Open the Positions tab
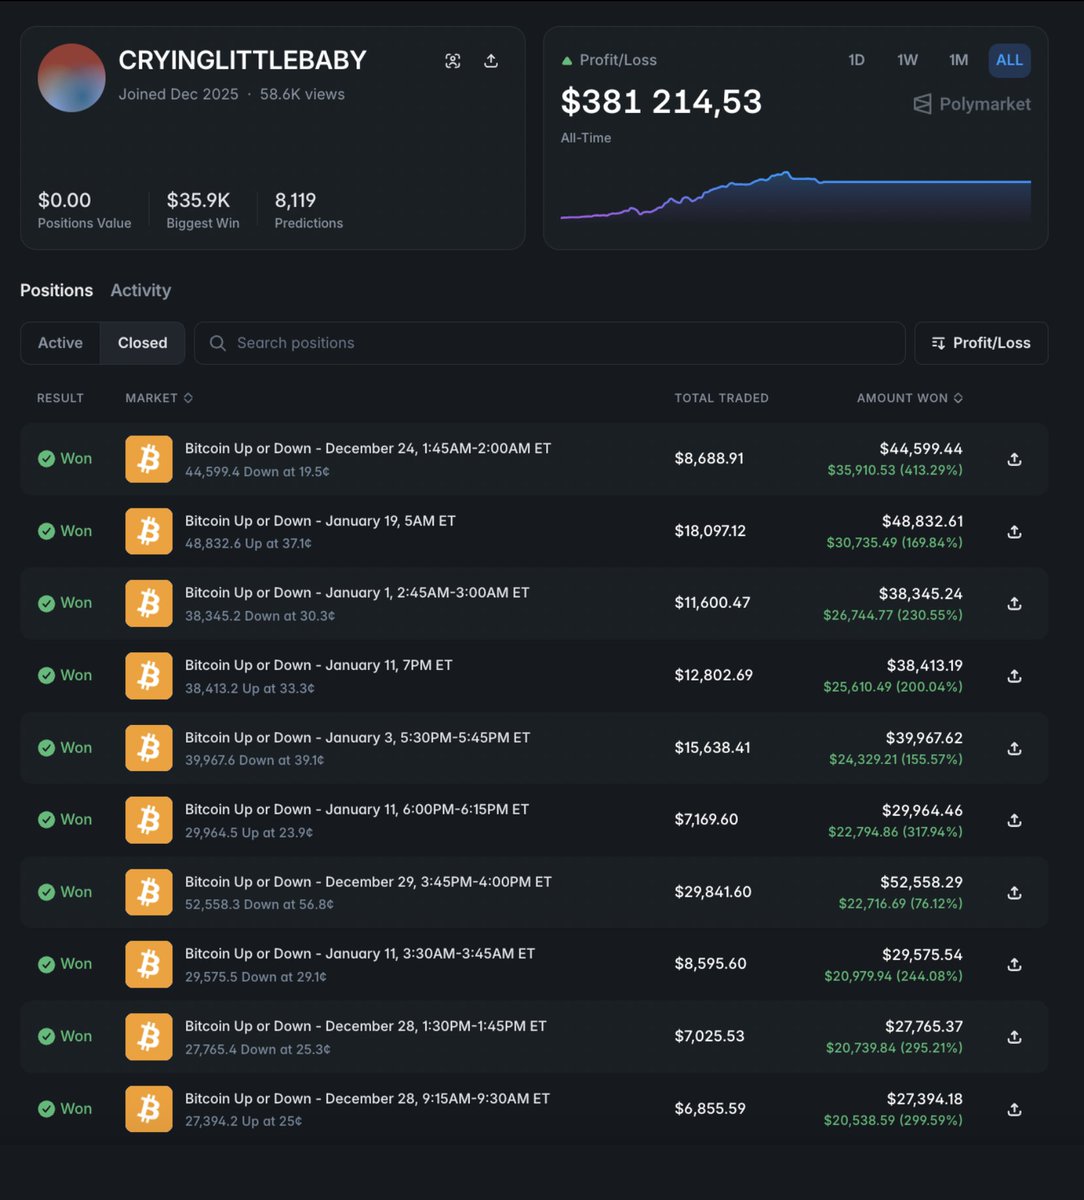 click(x=56, y=290)
